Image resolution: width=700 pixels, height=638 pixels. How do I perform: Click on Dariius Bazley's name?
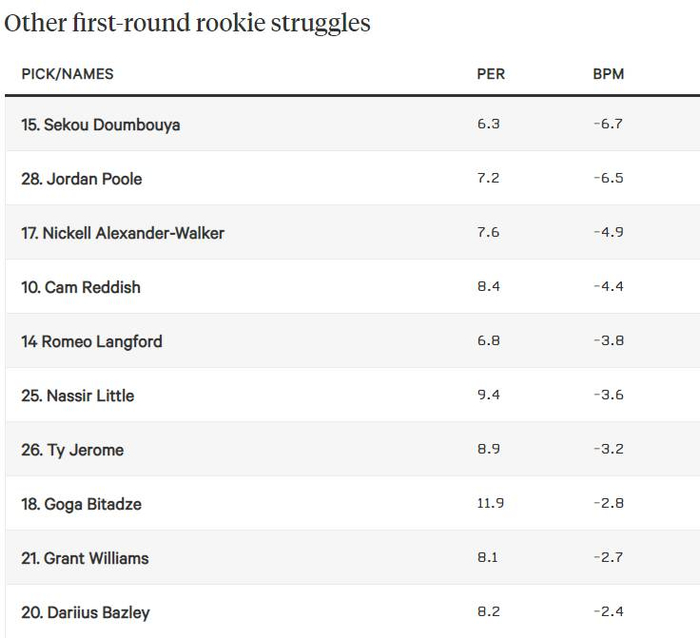pyautogui.click(x=85, y=612)
